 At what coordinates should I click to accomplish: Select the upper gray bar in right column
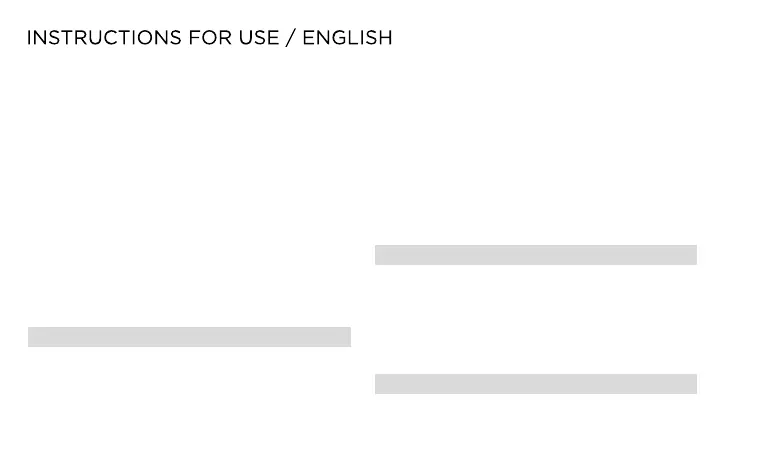[535, 255]
